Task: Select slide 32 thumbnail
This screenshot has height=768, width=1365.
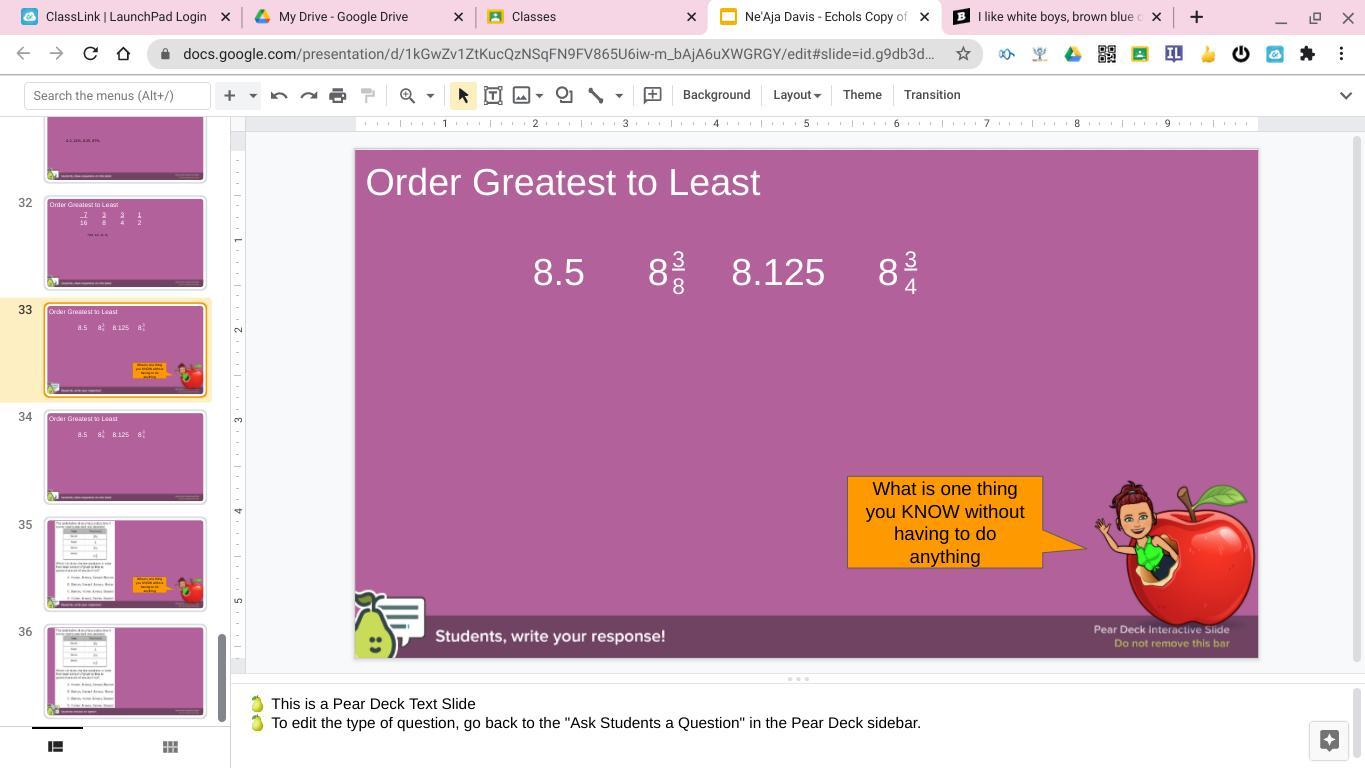Action: 125,243
